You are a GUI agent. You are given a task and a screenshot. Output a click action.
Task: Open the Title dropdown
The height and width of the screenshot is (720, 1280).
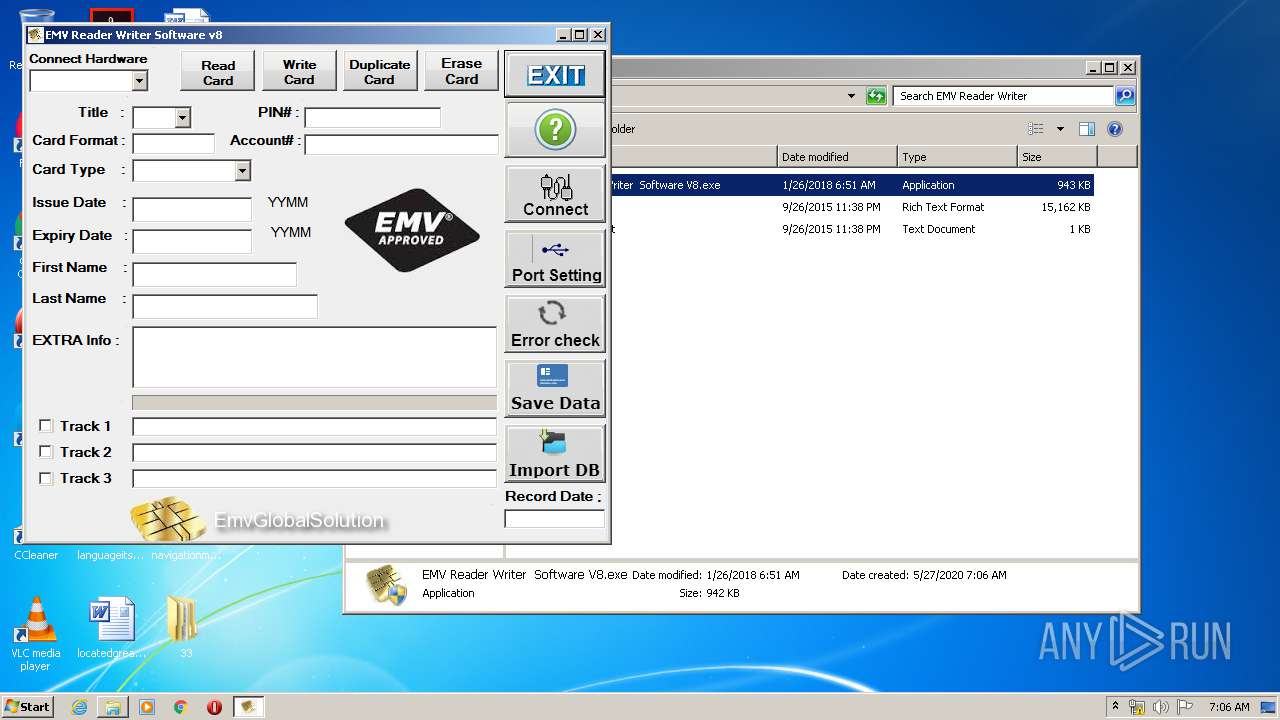coord(182,118)
